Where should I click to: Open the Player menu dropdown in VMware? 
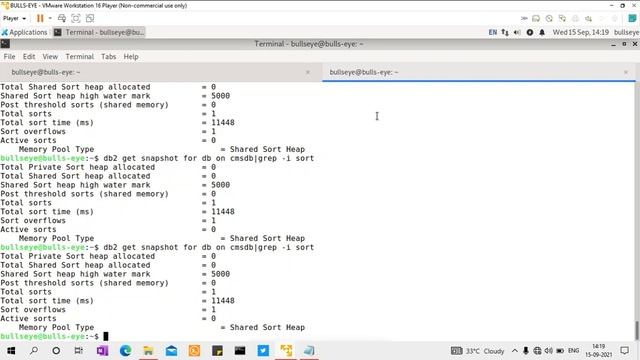[14, 18]
